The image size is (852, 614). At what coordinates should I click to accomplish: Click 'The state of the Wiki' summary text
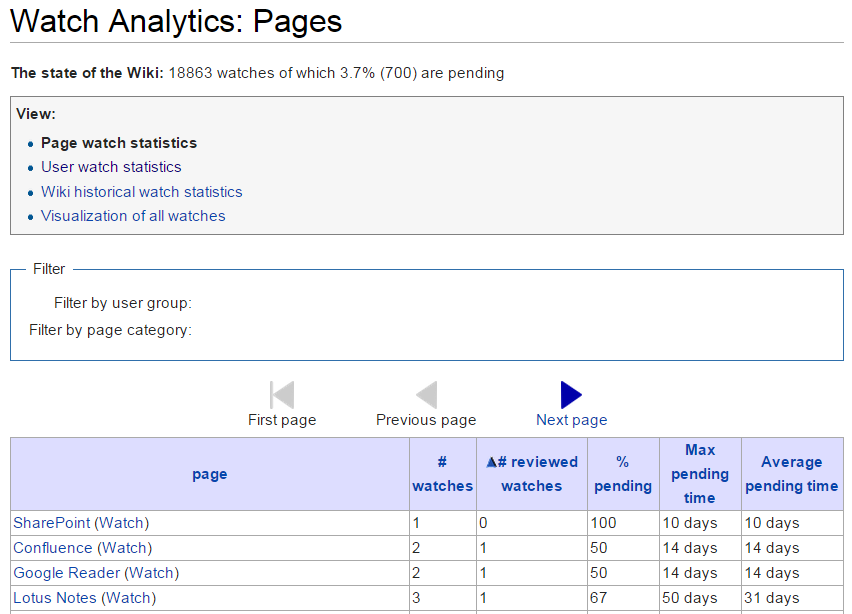click(x=258, y=73)
